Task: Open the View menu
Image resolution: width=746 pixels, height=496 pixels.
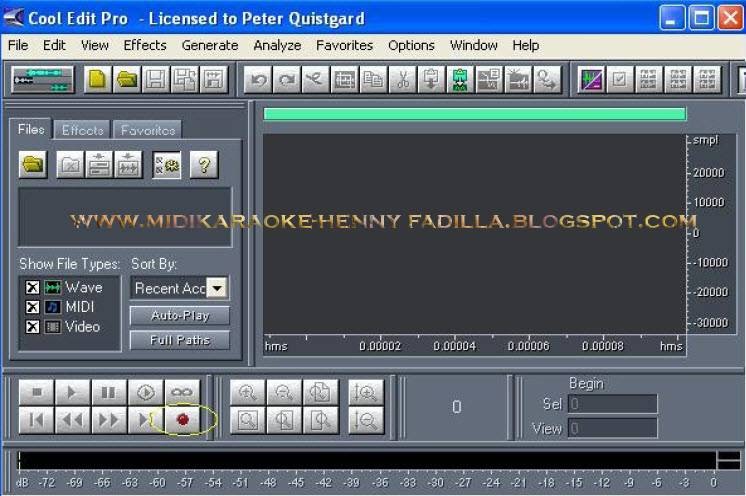Action: [95, 45]
